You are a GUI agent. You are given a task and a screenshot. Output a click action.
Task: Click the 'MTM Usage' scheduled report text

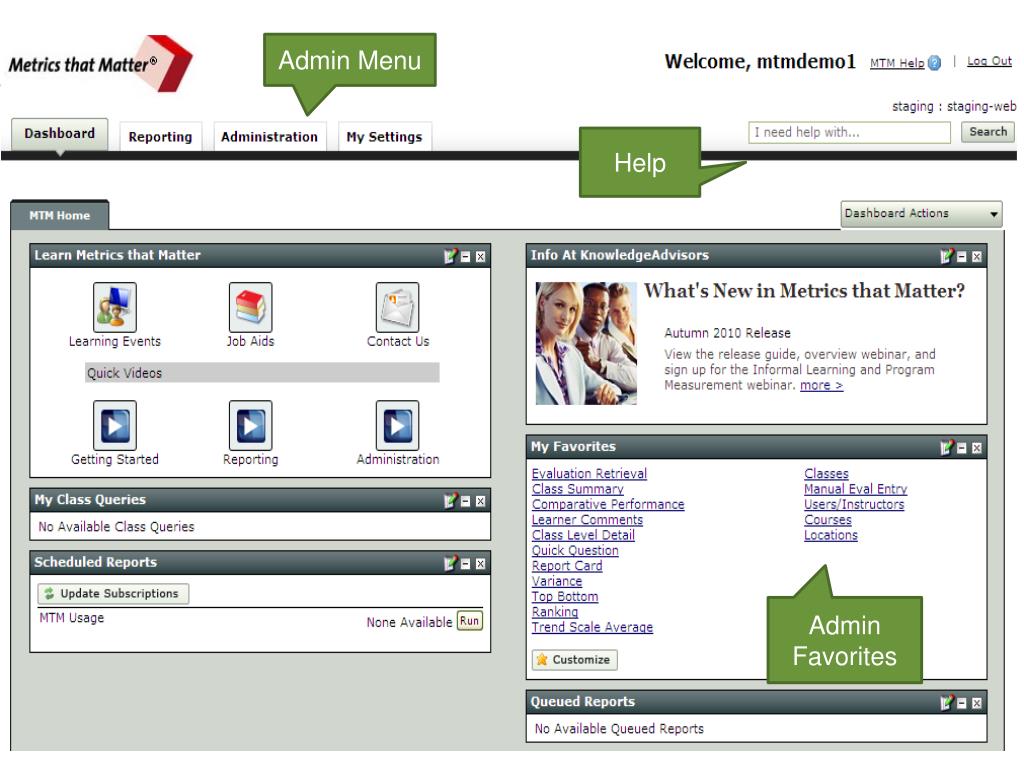pos(71,618)
